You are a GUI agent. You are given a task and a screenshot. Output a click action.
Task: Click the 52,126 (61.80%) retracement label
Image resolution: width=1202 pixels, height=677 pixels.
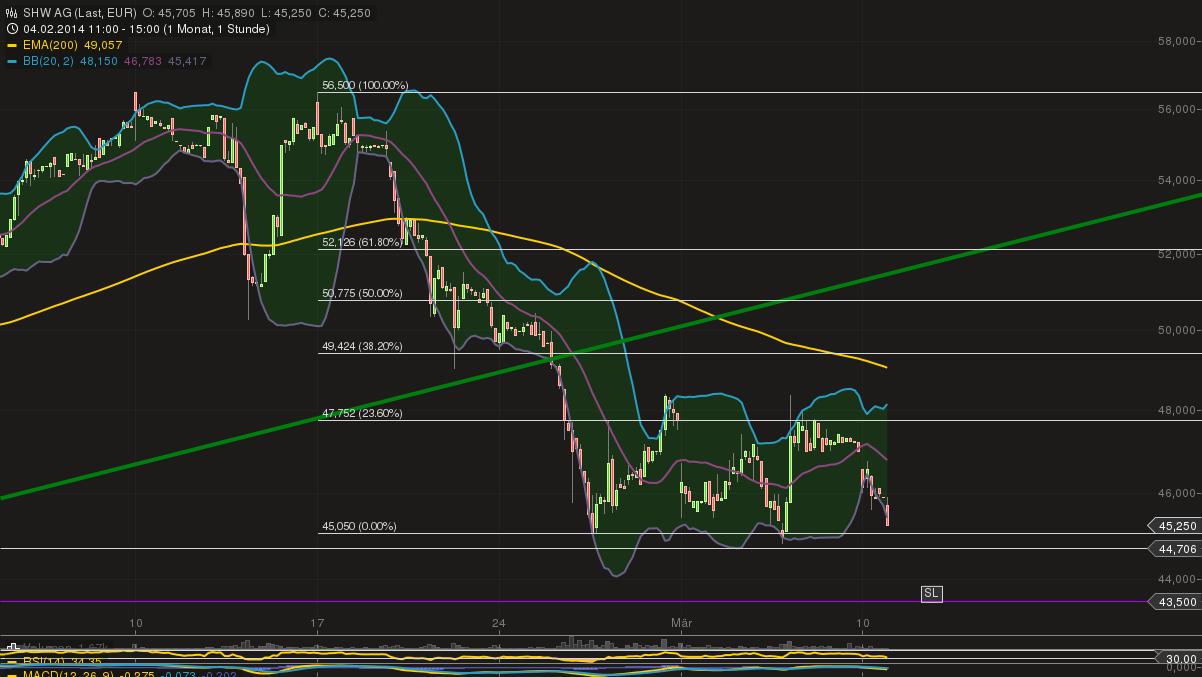click(x=360, y=241)
